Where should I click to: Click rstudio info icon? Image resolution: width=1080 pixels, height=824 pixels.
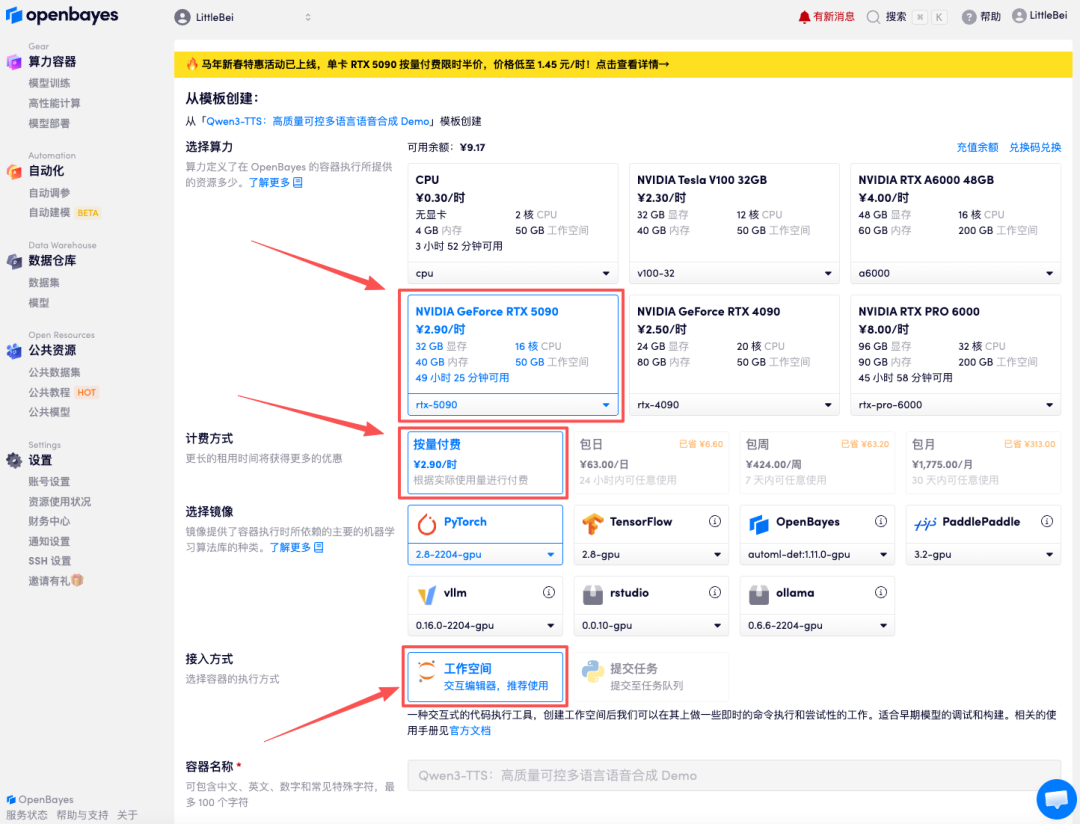click(x=715, y=593)
